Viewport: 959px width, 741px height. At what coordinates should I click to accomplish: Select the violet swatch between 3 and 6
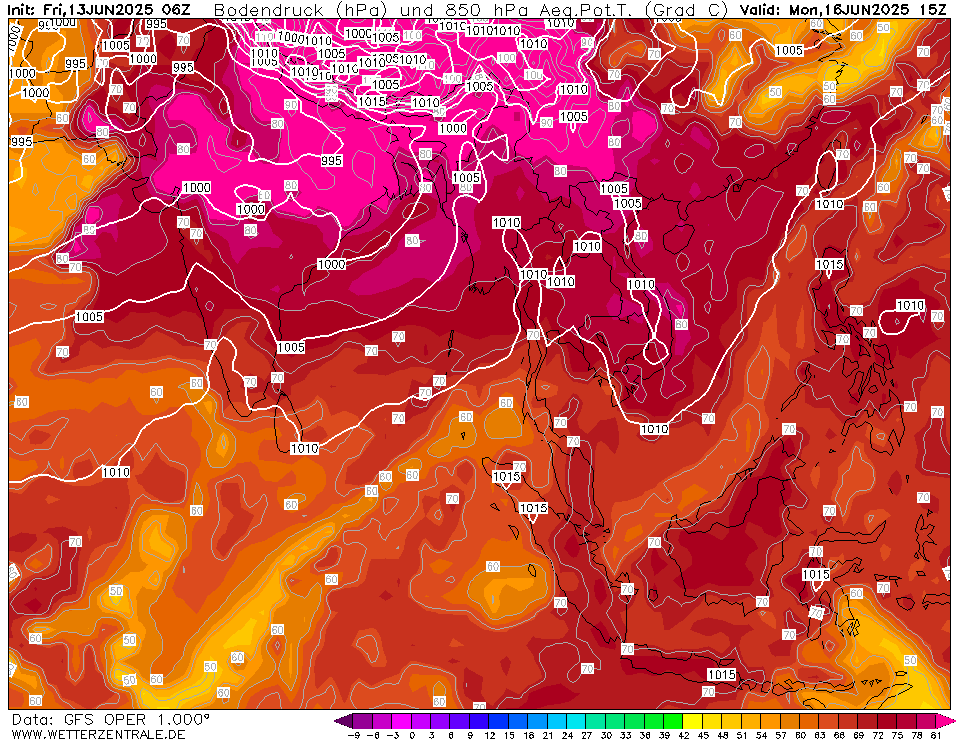pyautogui.click(x=440, y=720)
